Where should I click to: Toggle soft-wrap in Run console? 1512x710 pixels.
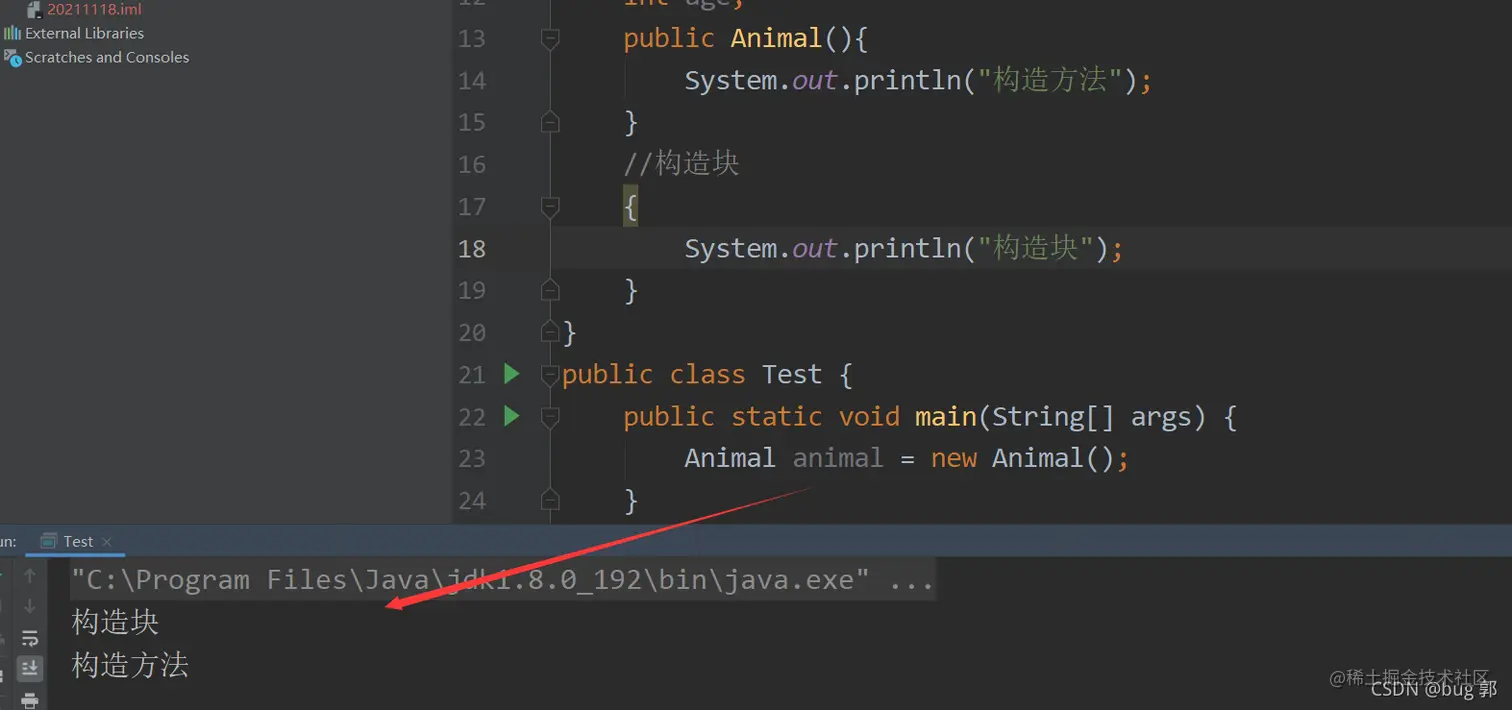click(x=30, y=637)
